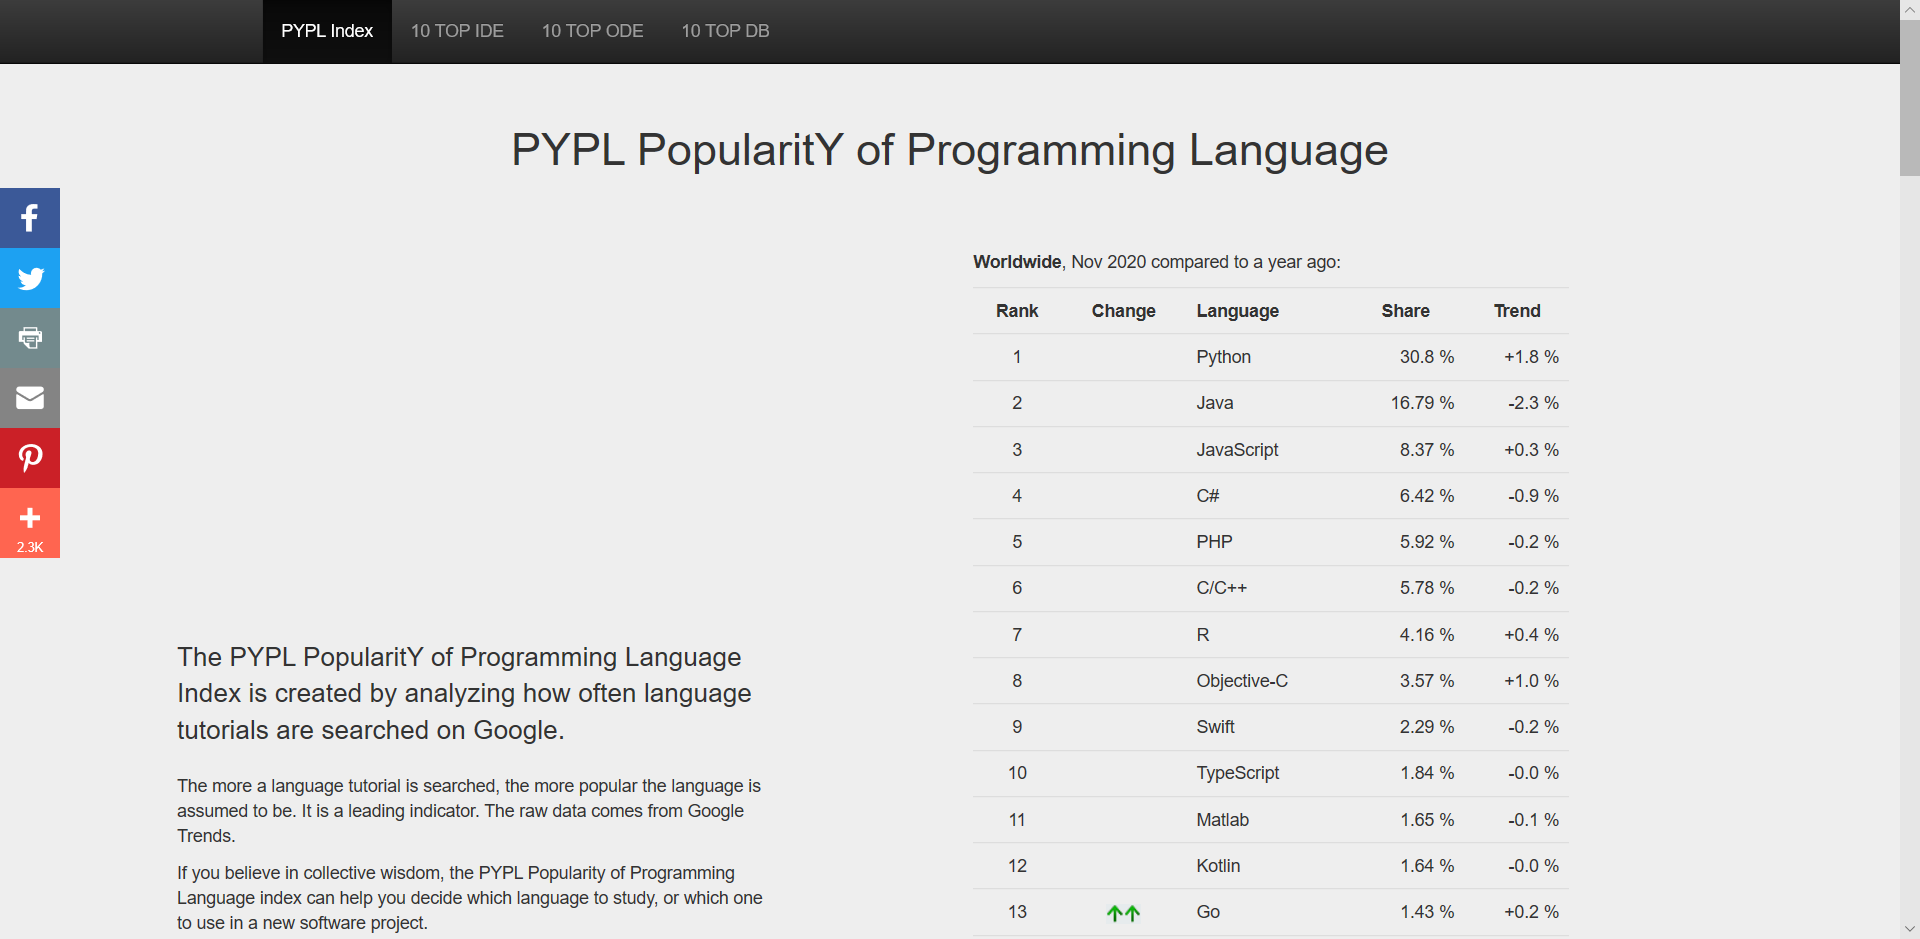Click rank number 10 cell
The width and height of the screenshot is (1920, 939).
tap(1017, 773)
